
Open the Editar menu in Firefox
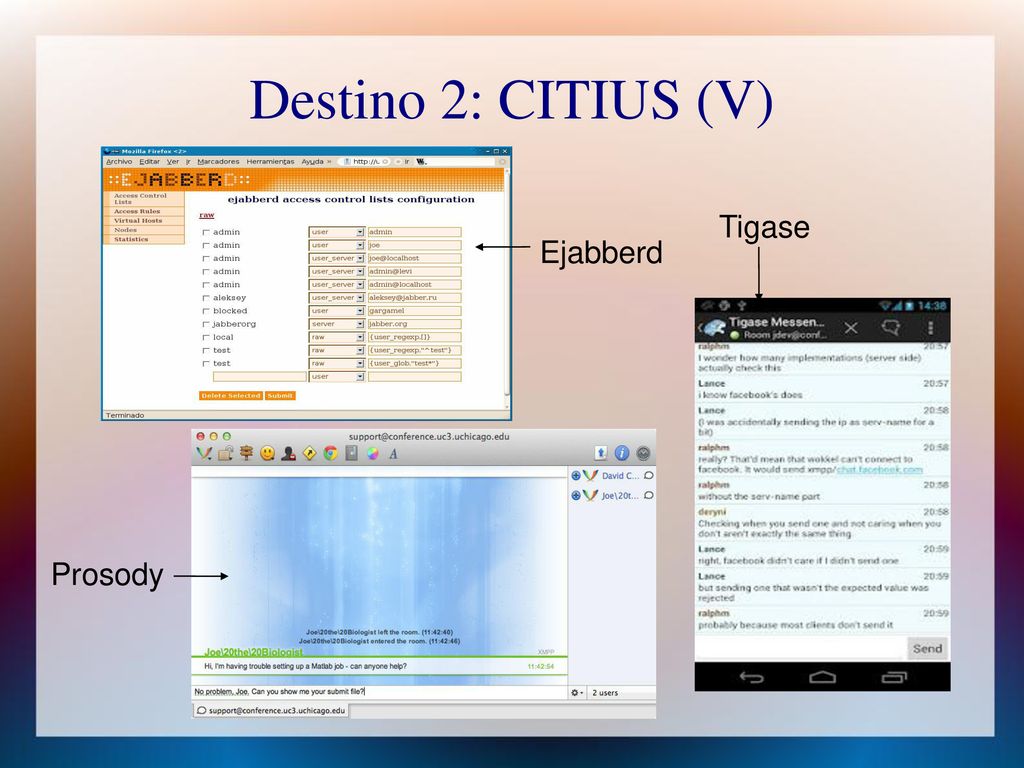tap(149, 161)
